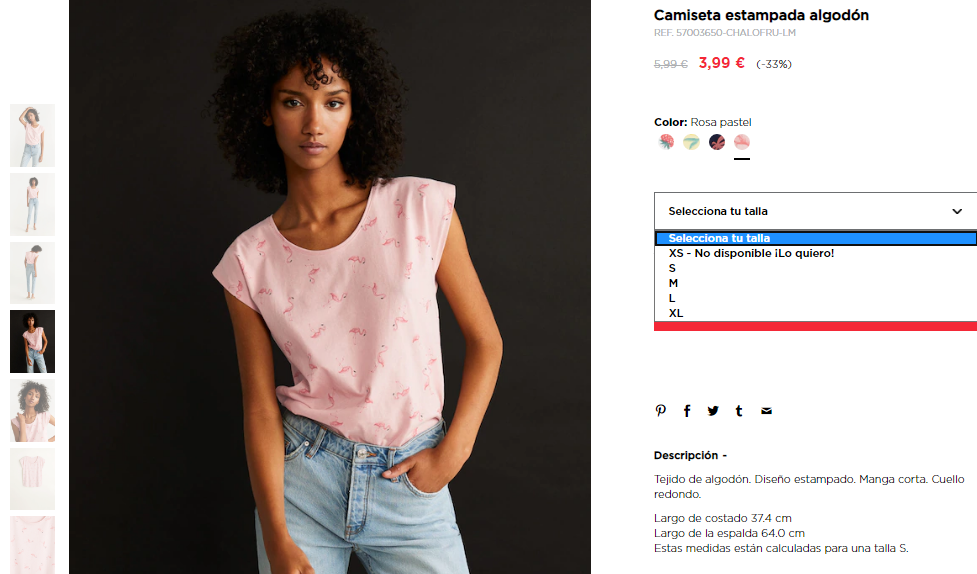Share the product on Facebook

pyautogui.click(x=687, y=411)
